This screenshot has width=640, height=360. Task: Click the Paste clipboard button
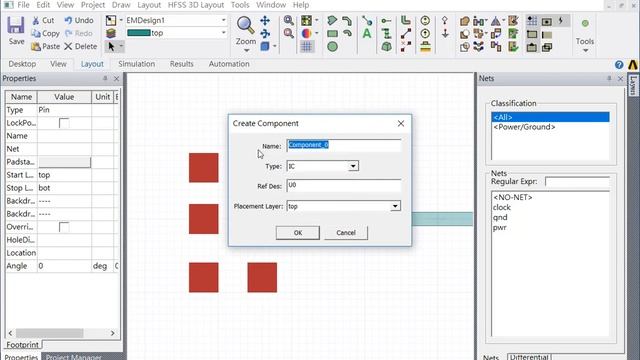pos(46,47)
